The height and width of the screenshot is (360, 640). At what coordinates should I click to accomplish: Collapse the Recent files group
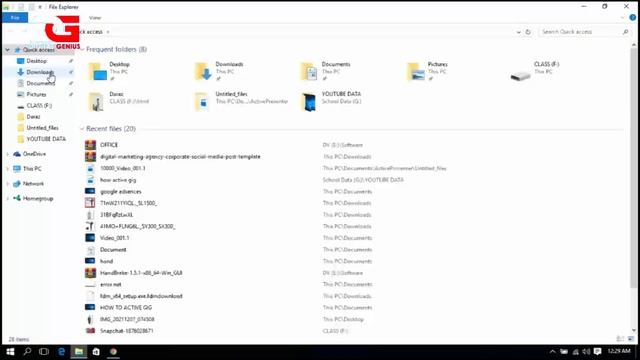coord(82,129)
